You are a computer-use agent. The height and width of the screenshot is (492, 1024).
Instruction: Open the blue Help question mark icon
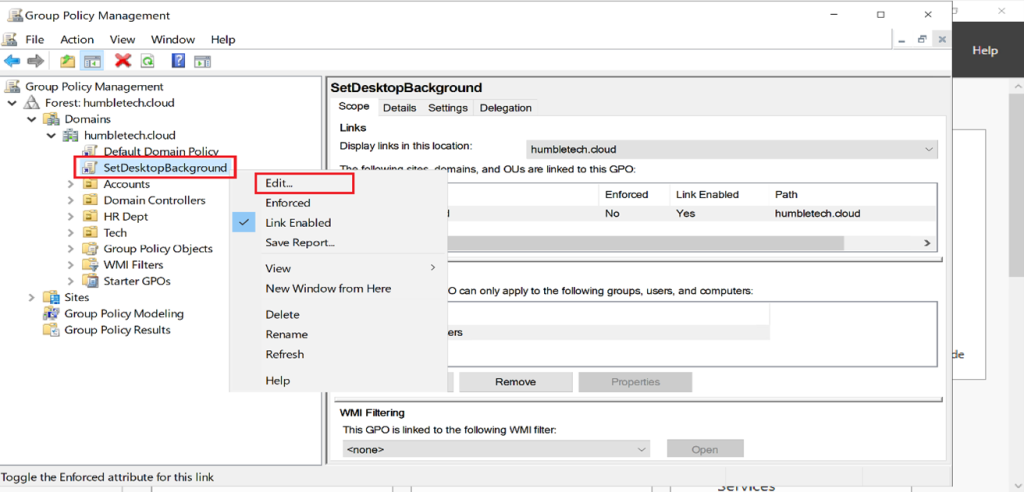click(x=178, y=61)
